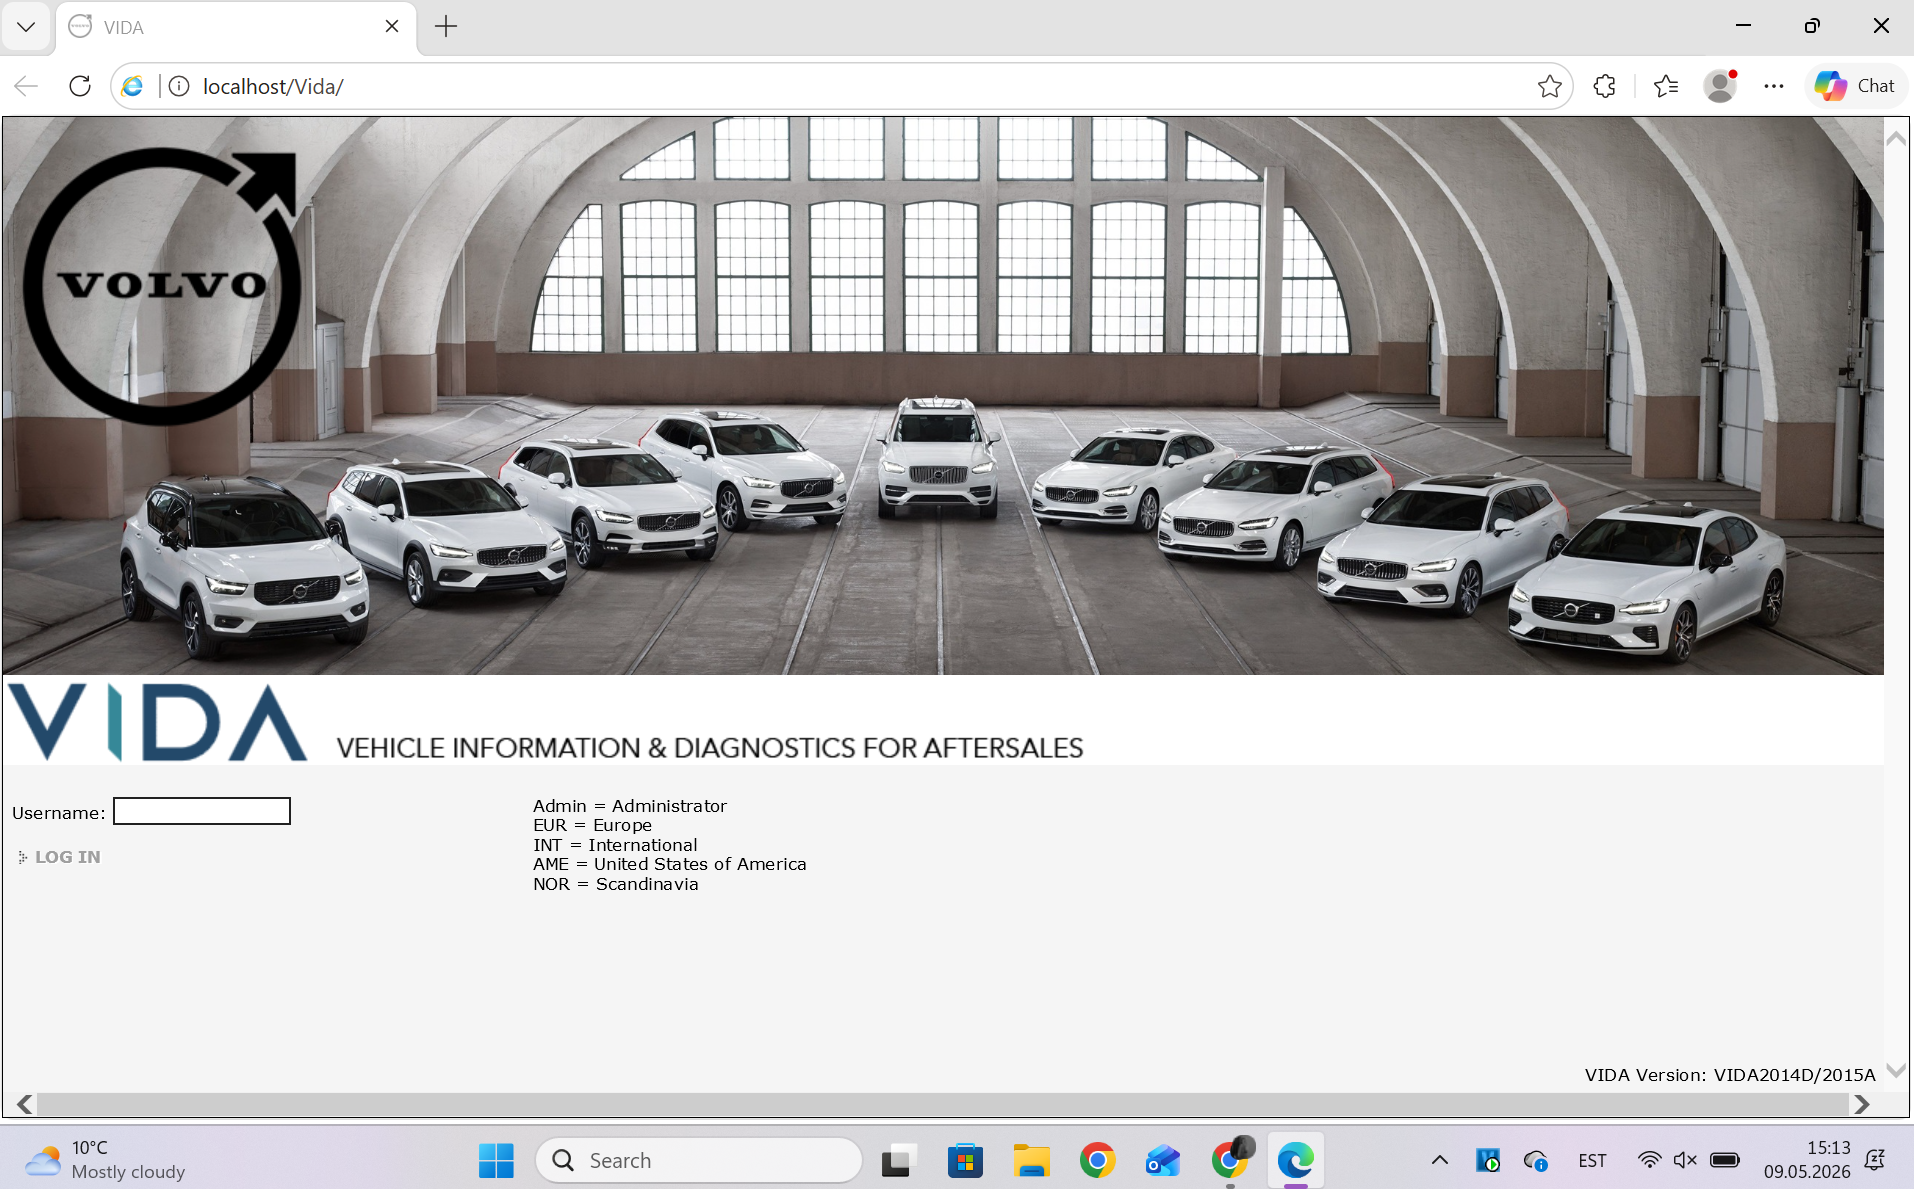Click the Volvo logo

[x=162, y=286]
